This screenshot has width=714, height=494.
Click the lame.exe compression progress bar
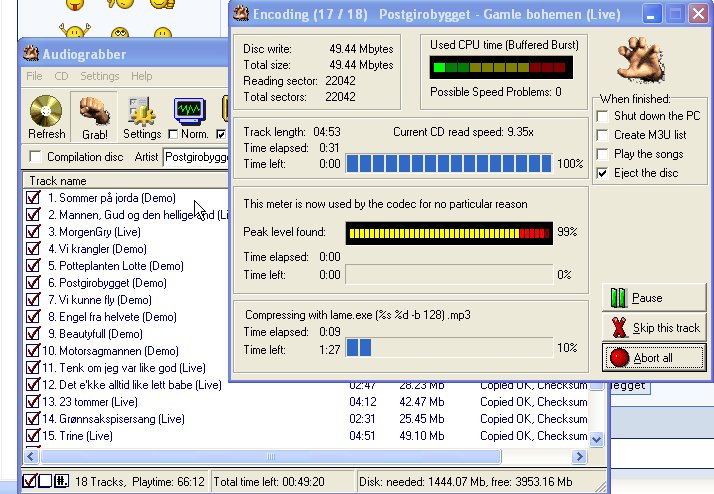(449, 348)
